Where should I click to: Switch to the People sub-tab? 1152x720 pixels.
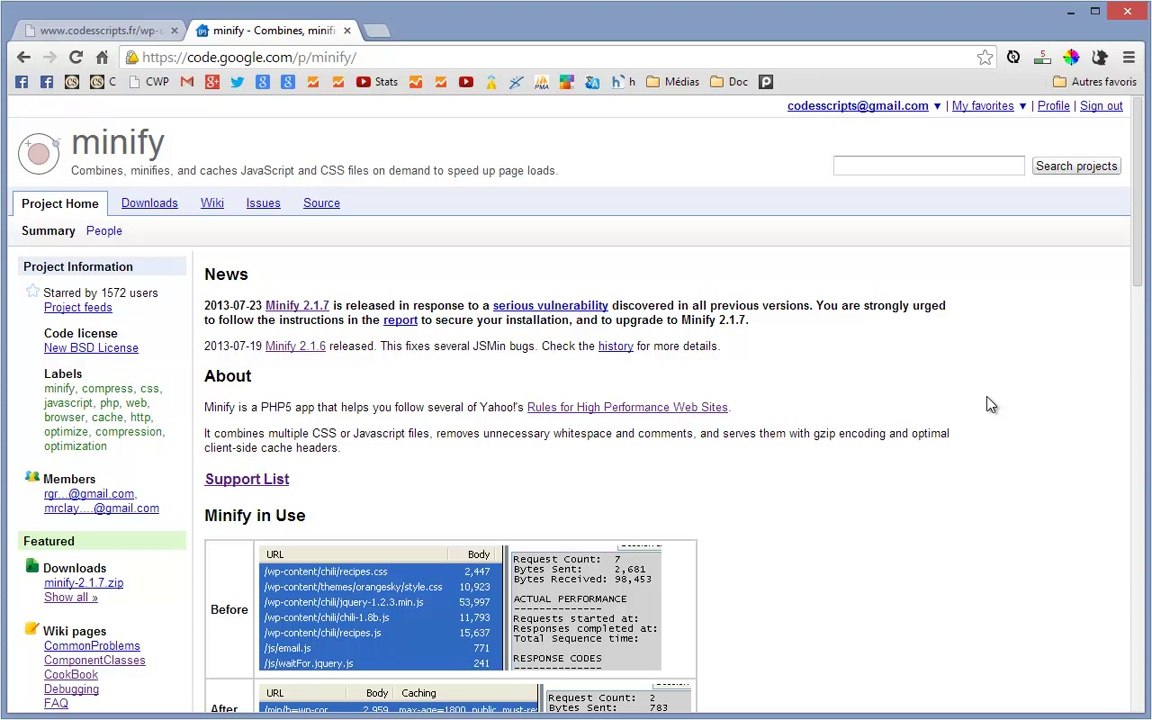click(x=104, y=231)
